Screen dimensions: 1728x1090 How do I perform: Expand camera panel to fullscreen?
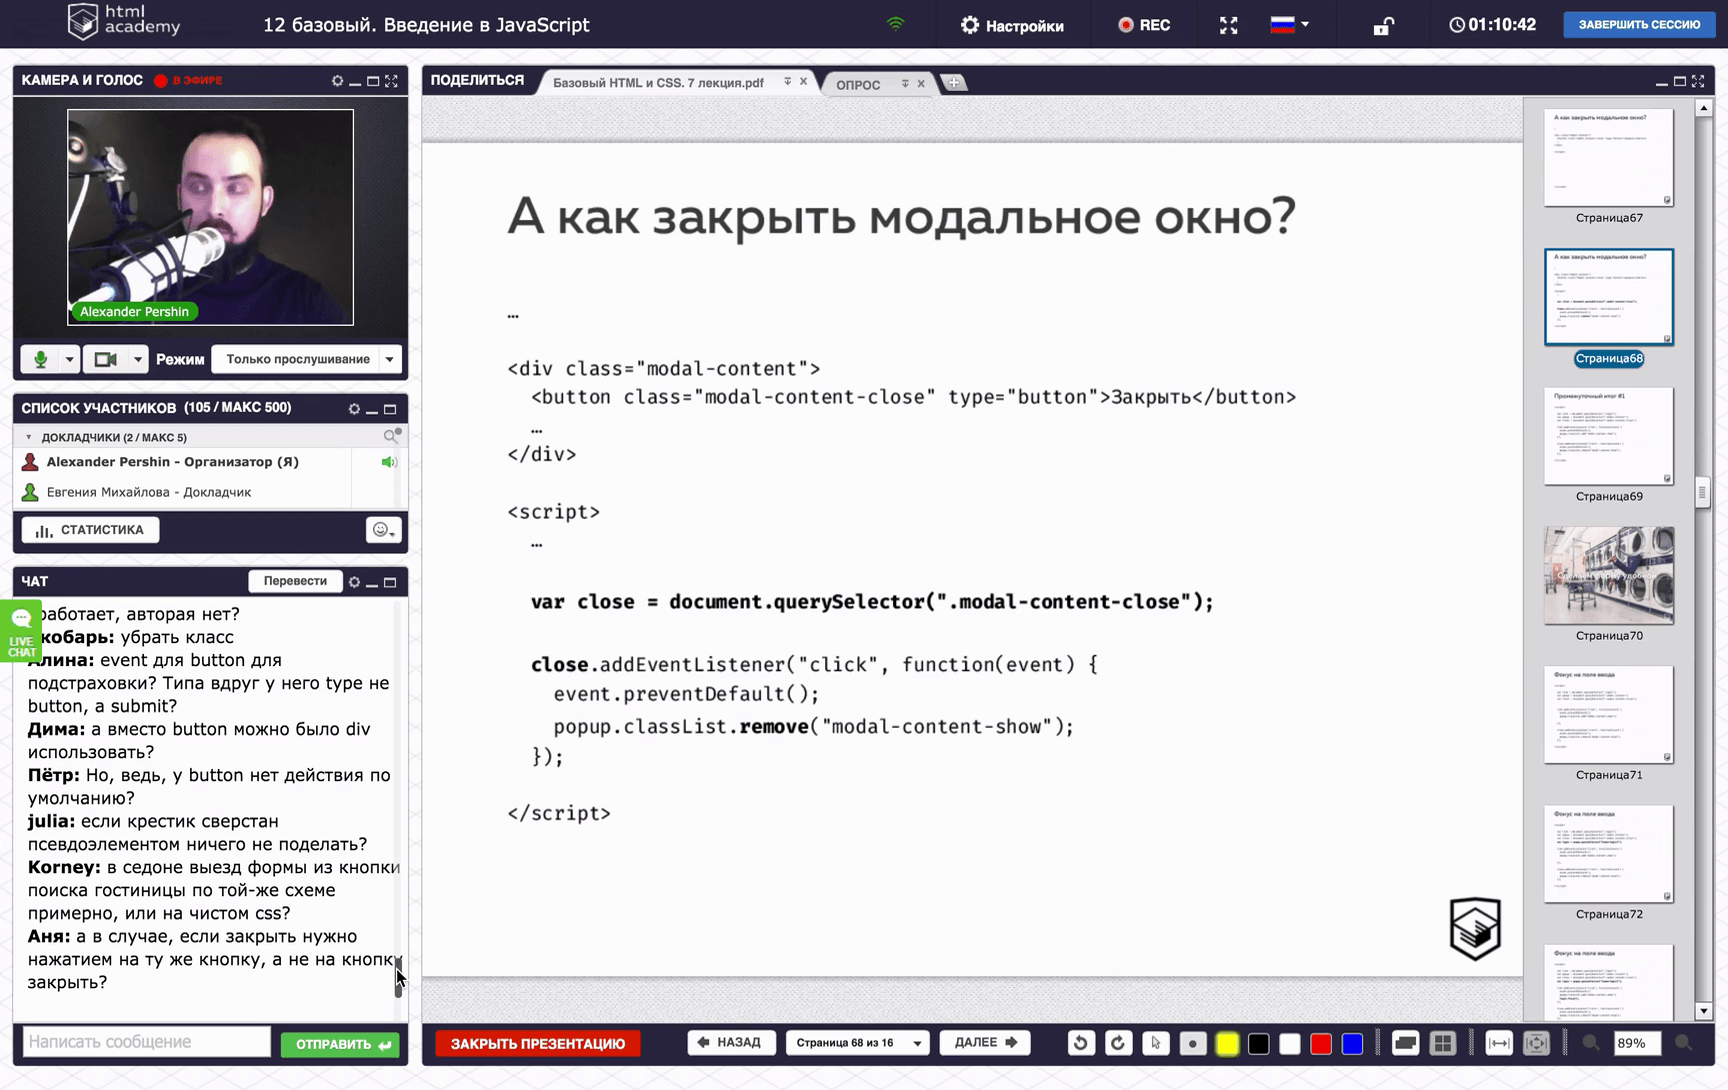tap(391, 81)
